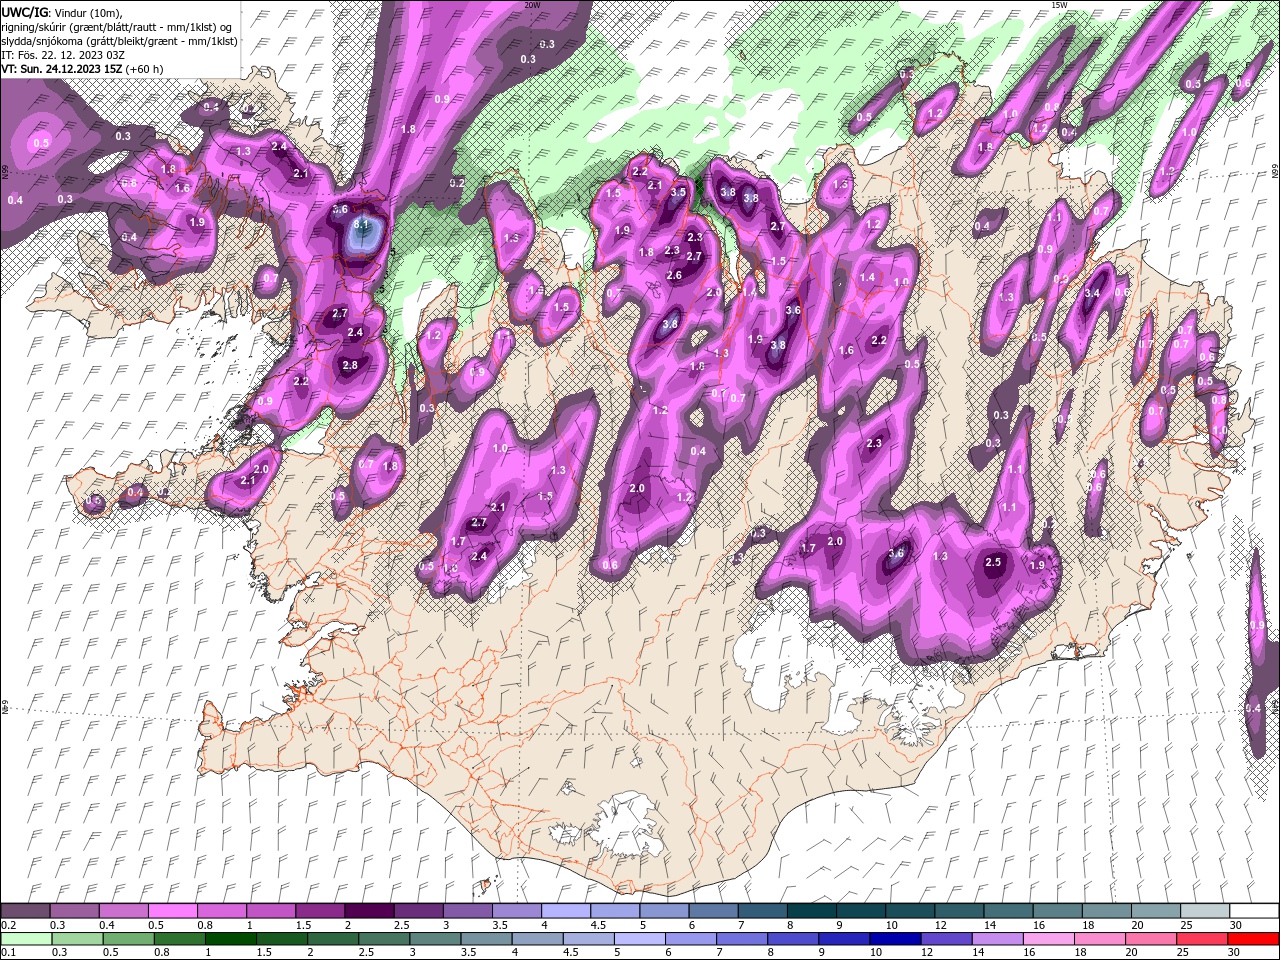Screen dimensions: 1280x960
Task: Select the swatch labeled 6 in the lower row
Action: pos(691,939)
